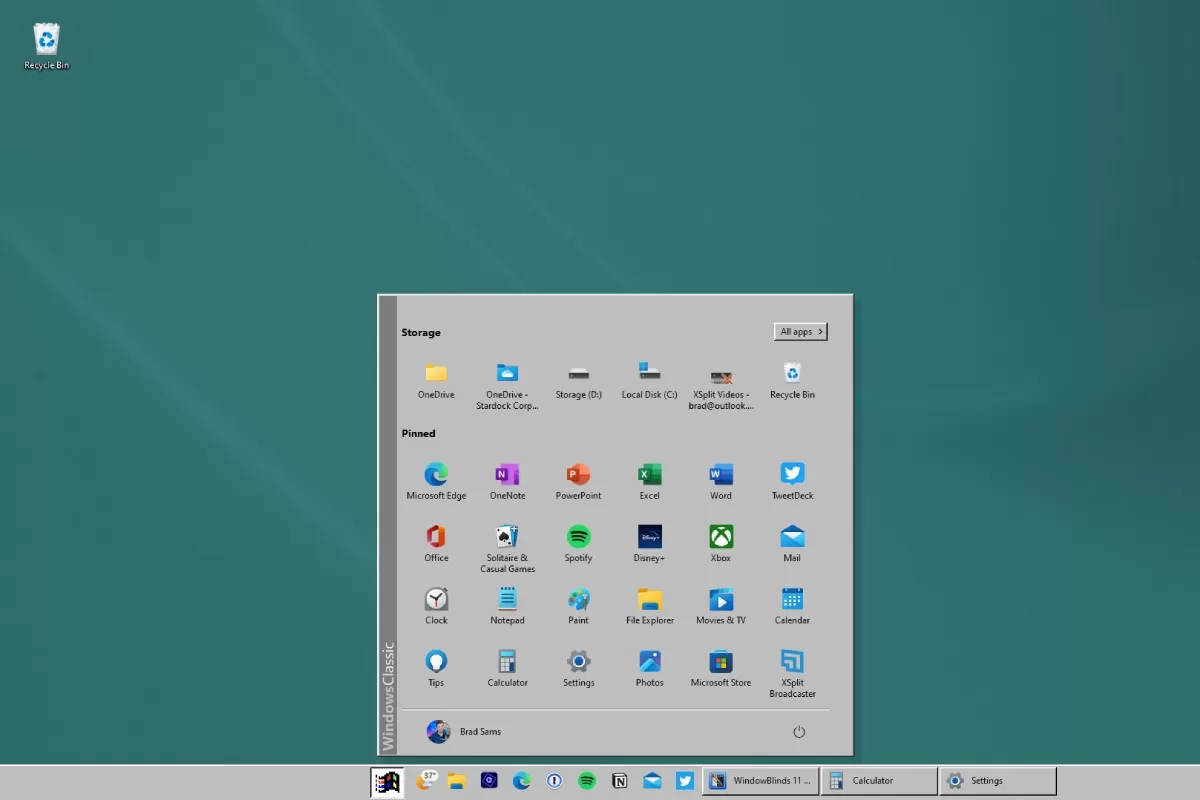Open Notion from the taskbar
The height and width of the screenshot is (800, 1200).
620,781
